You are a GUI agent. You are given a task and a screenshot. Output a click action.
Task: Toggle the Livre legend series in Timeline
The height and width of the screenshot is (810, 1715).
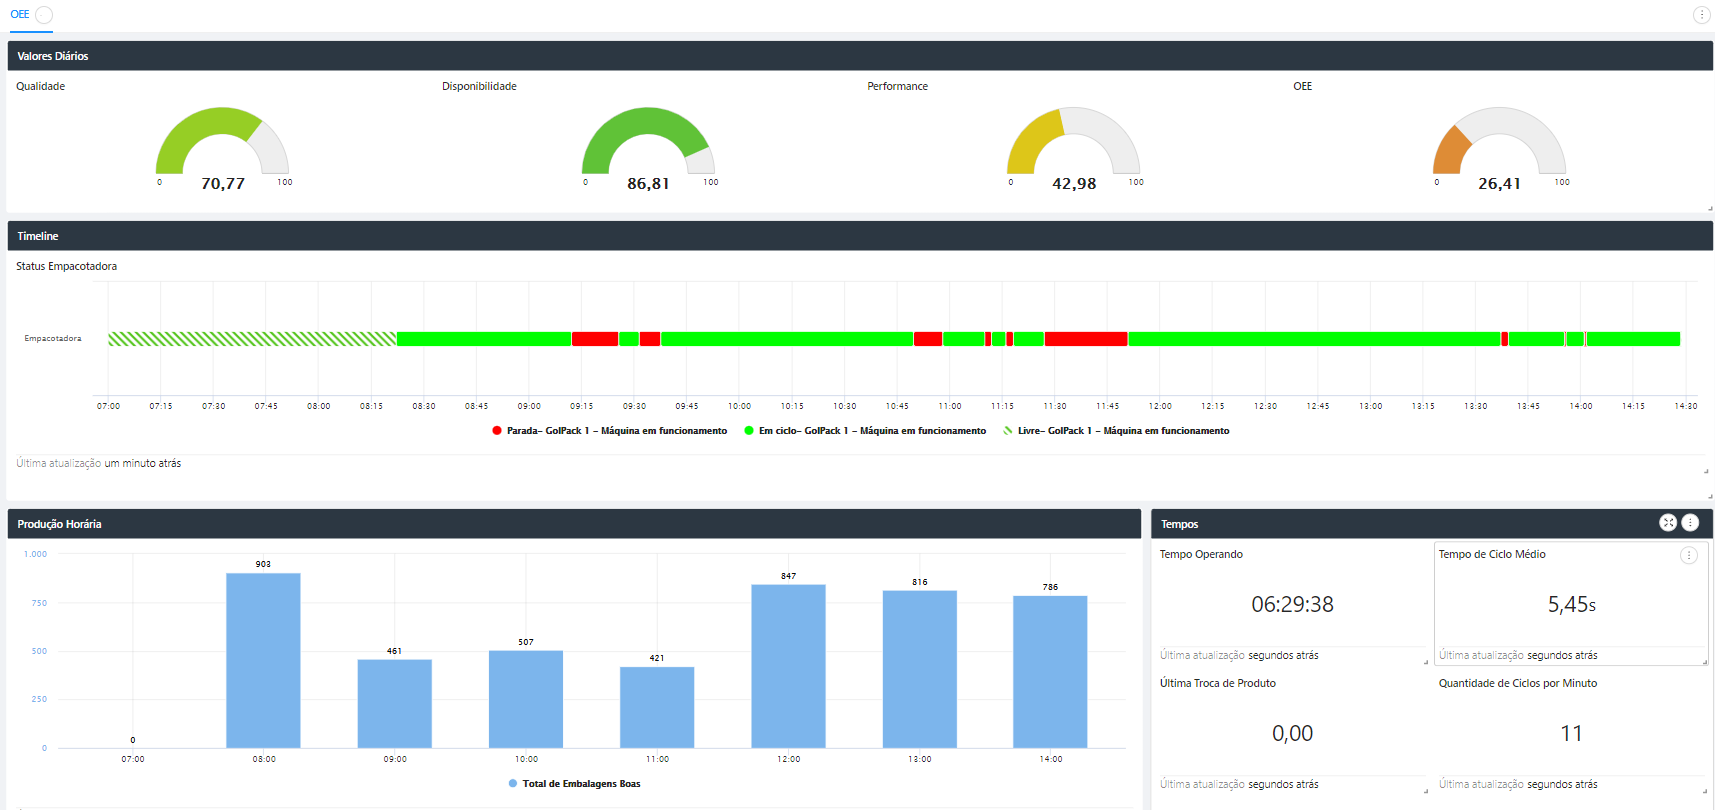tap(1117, 431)
